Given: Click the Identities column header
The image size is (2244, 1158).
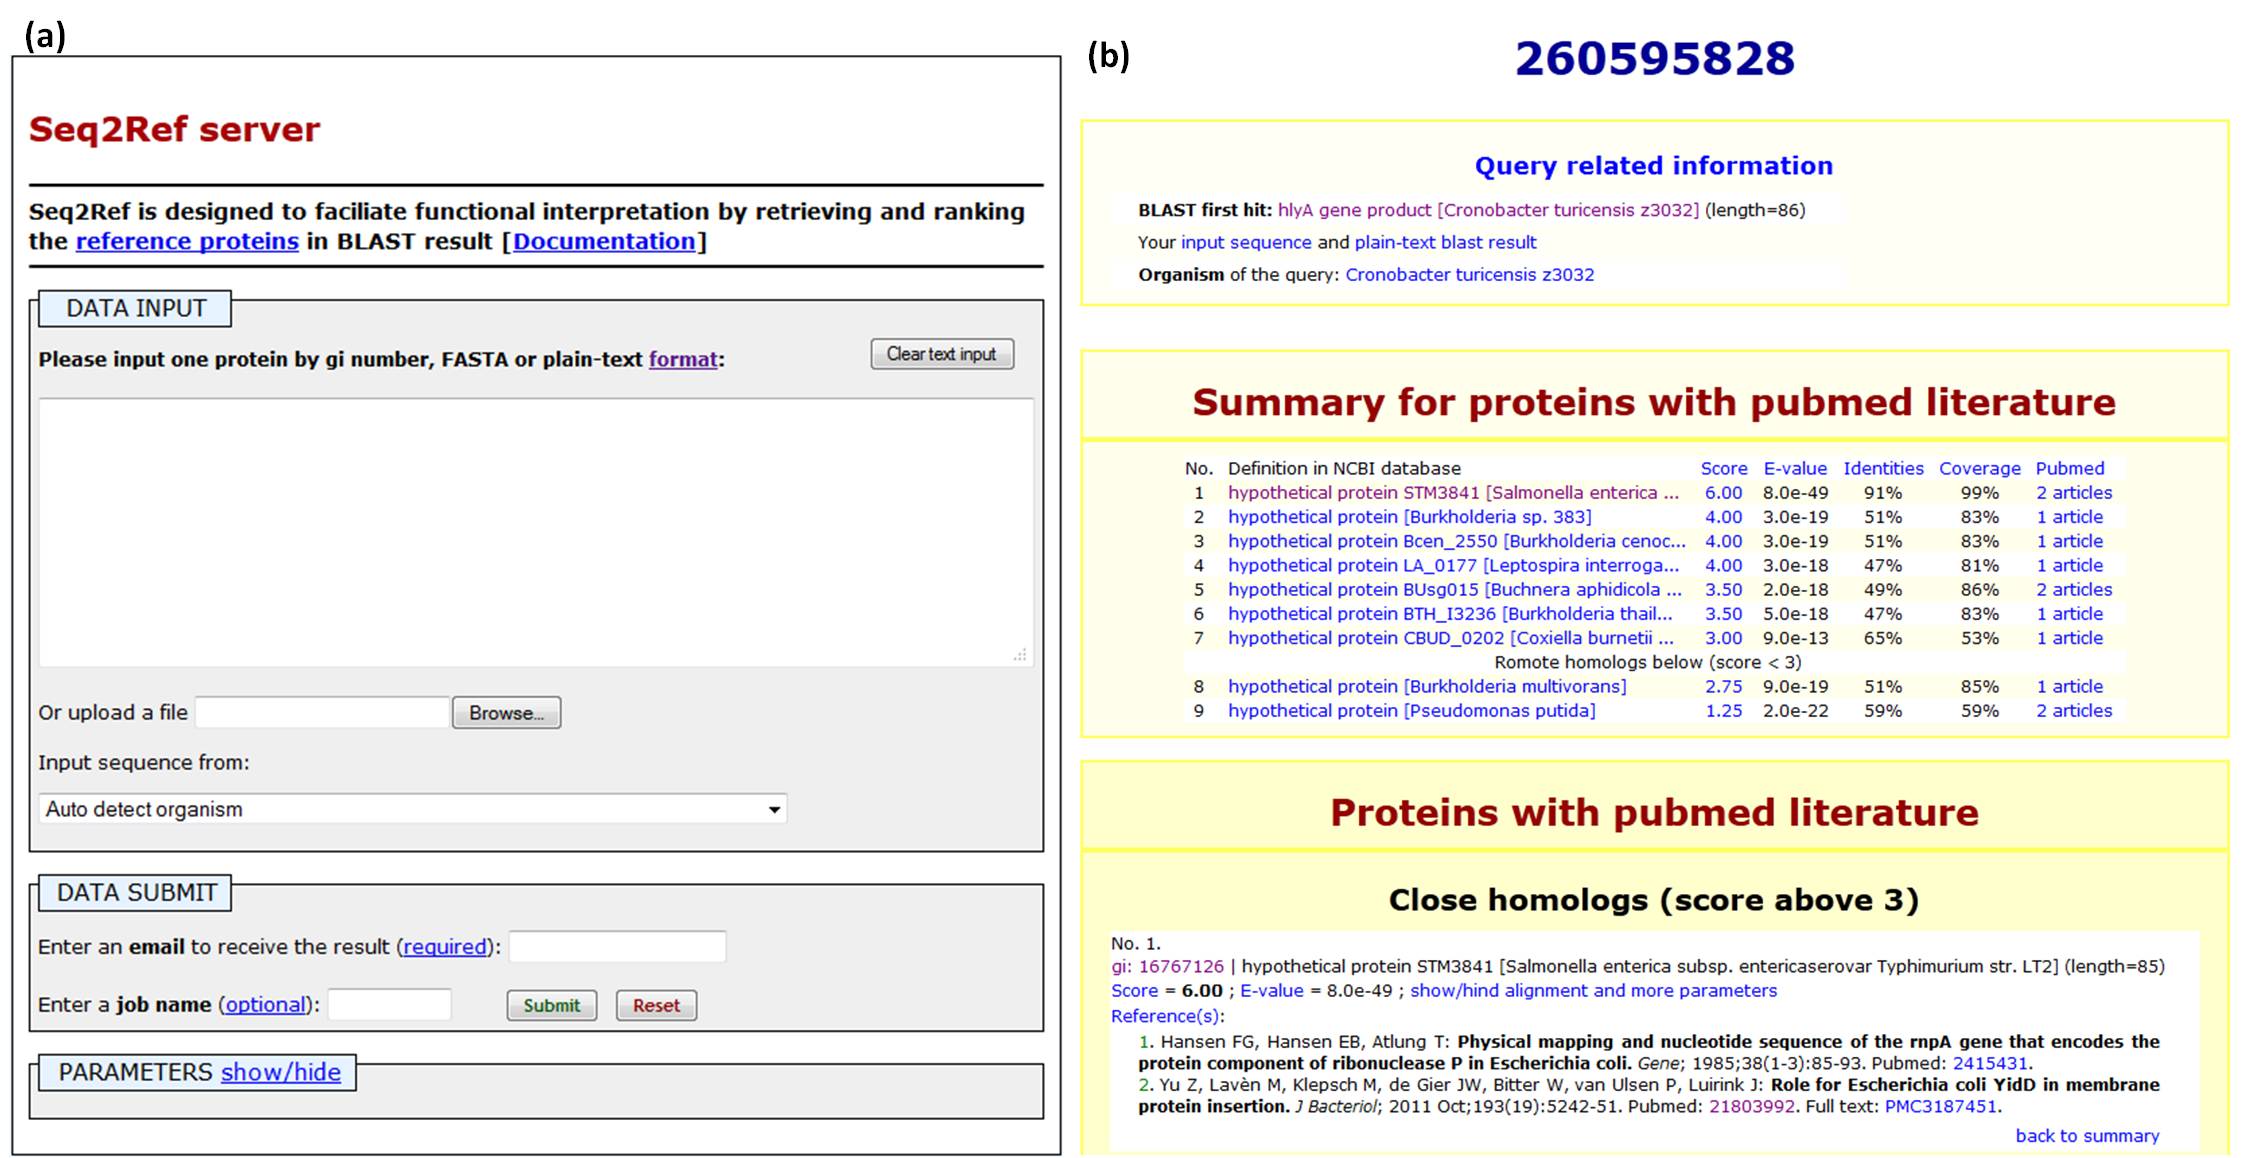Looking at the screenshot, I should [1883, 468].
